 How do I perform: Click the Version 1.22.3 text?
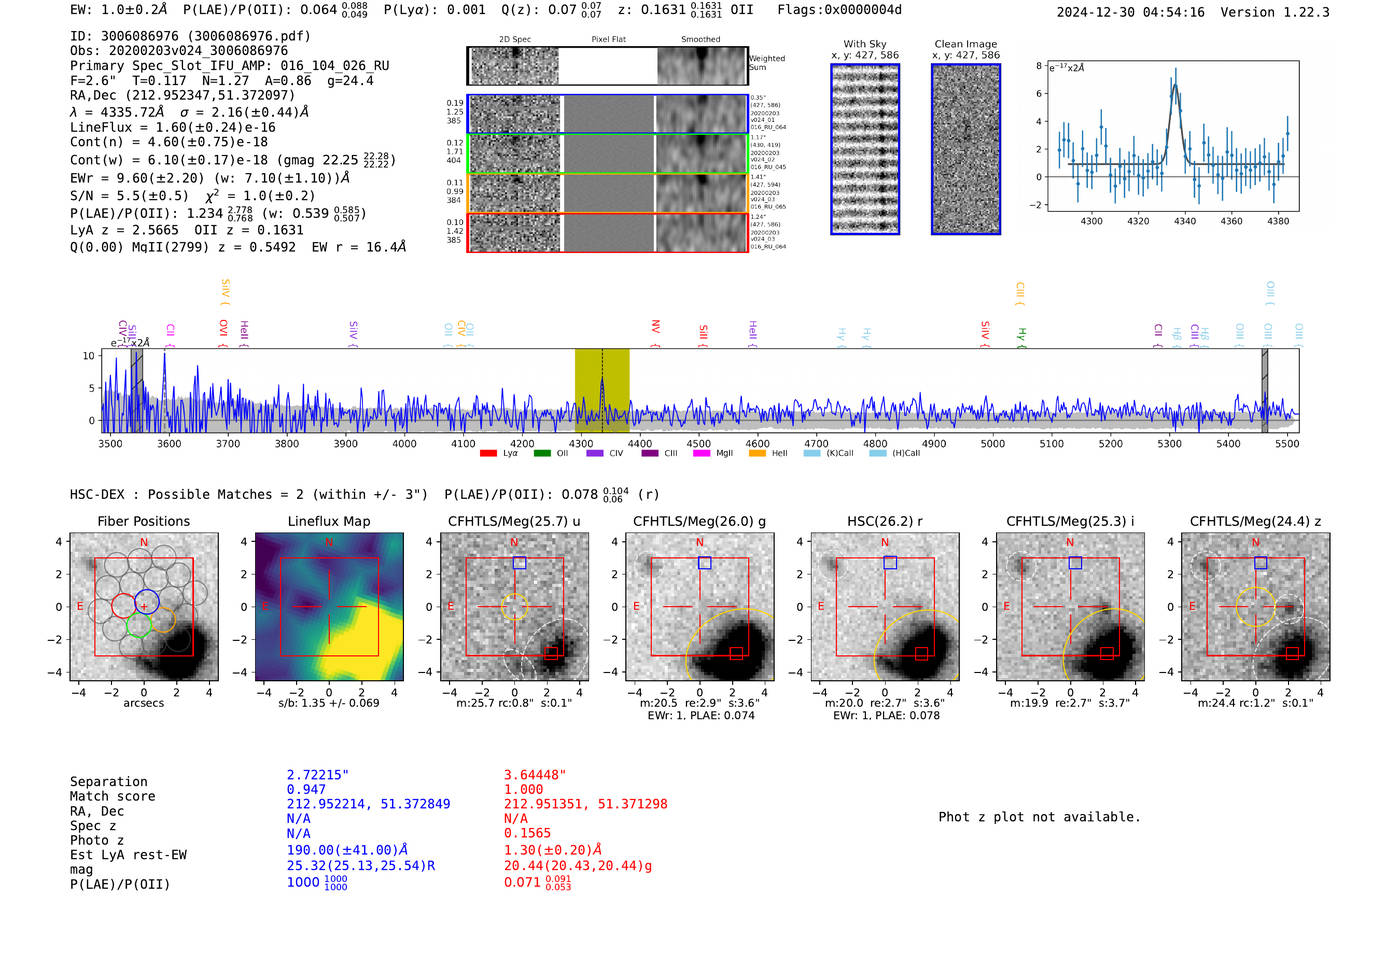point(1275,12)
